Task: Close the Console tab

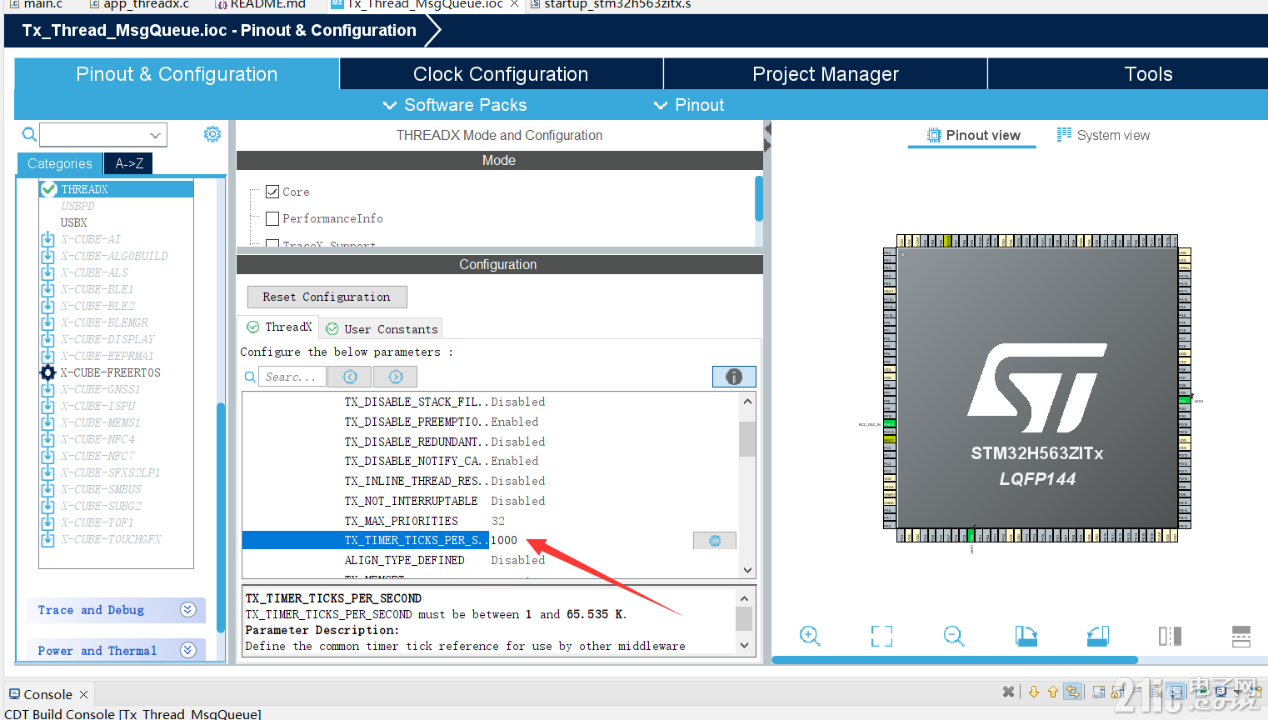Action: click(84, 694)
